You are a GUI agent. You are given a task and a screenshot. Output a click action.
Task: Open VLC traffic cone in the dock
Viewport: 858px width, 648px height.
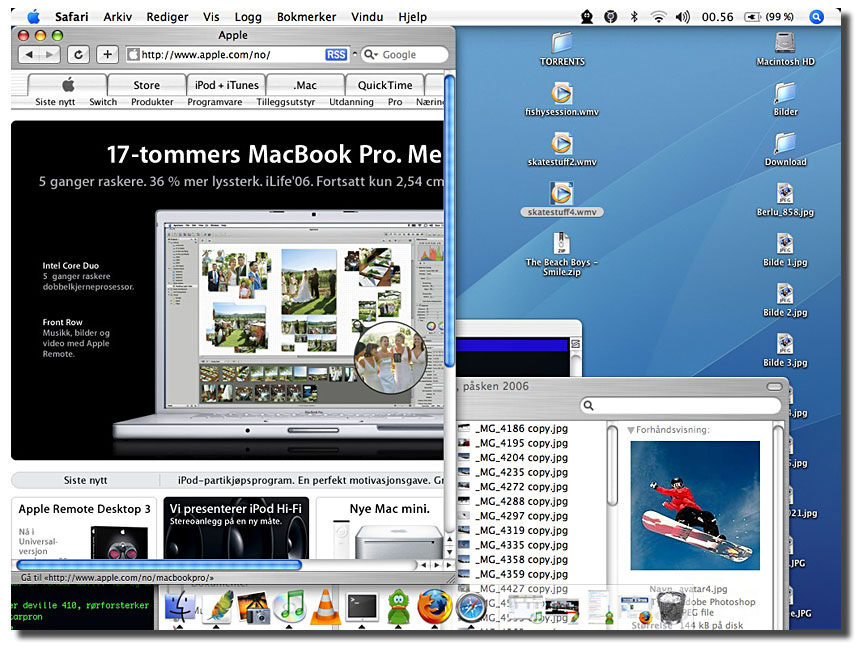tap(326, 608)
